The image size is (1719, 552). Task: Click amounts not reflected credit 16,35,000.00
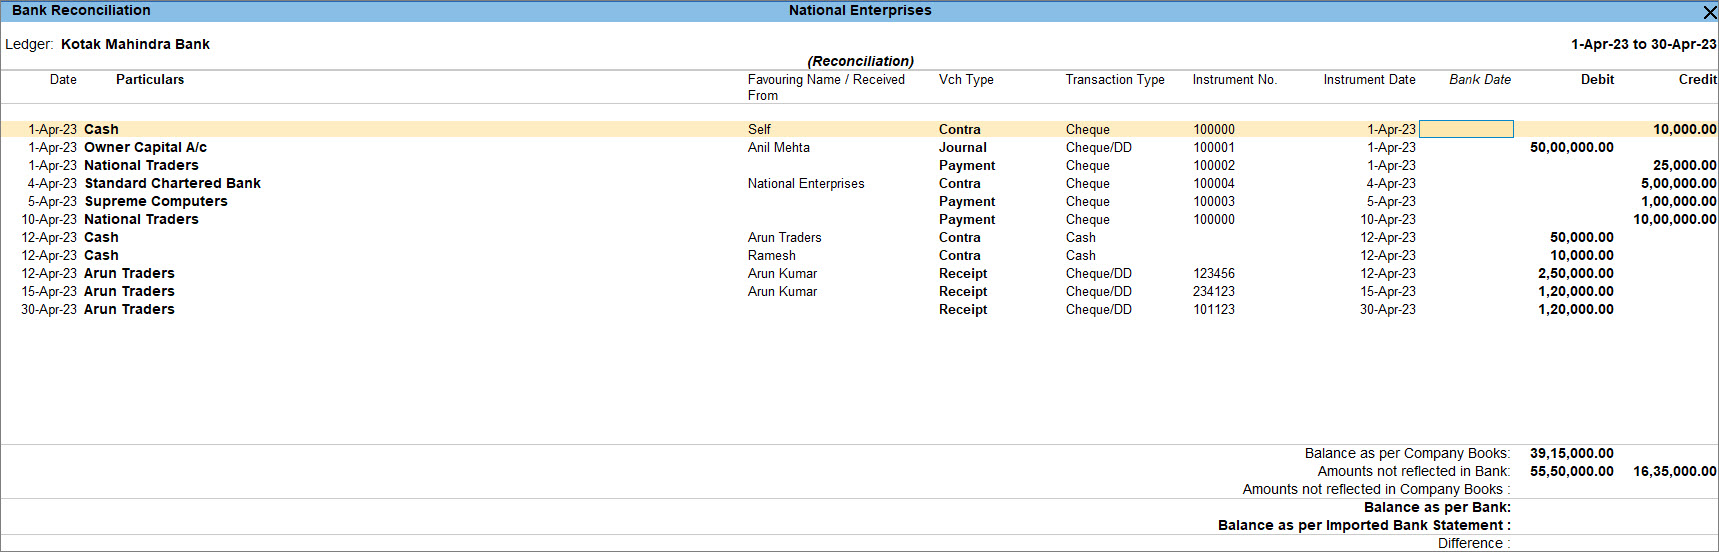click(x=1674, y=471)
